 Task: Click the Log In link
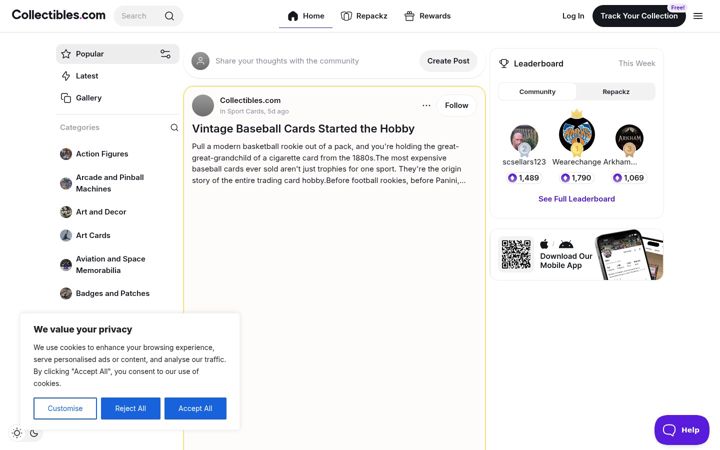click(573, 16)
